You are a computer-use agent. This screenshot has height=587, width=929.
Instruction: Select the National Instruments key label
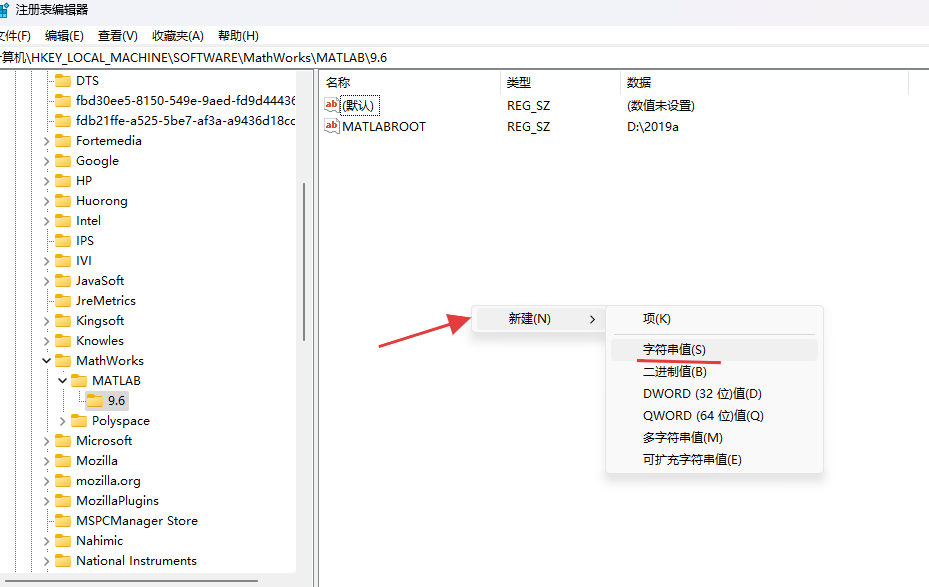click(136, 560)
